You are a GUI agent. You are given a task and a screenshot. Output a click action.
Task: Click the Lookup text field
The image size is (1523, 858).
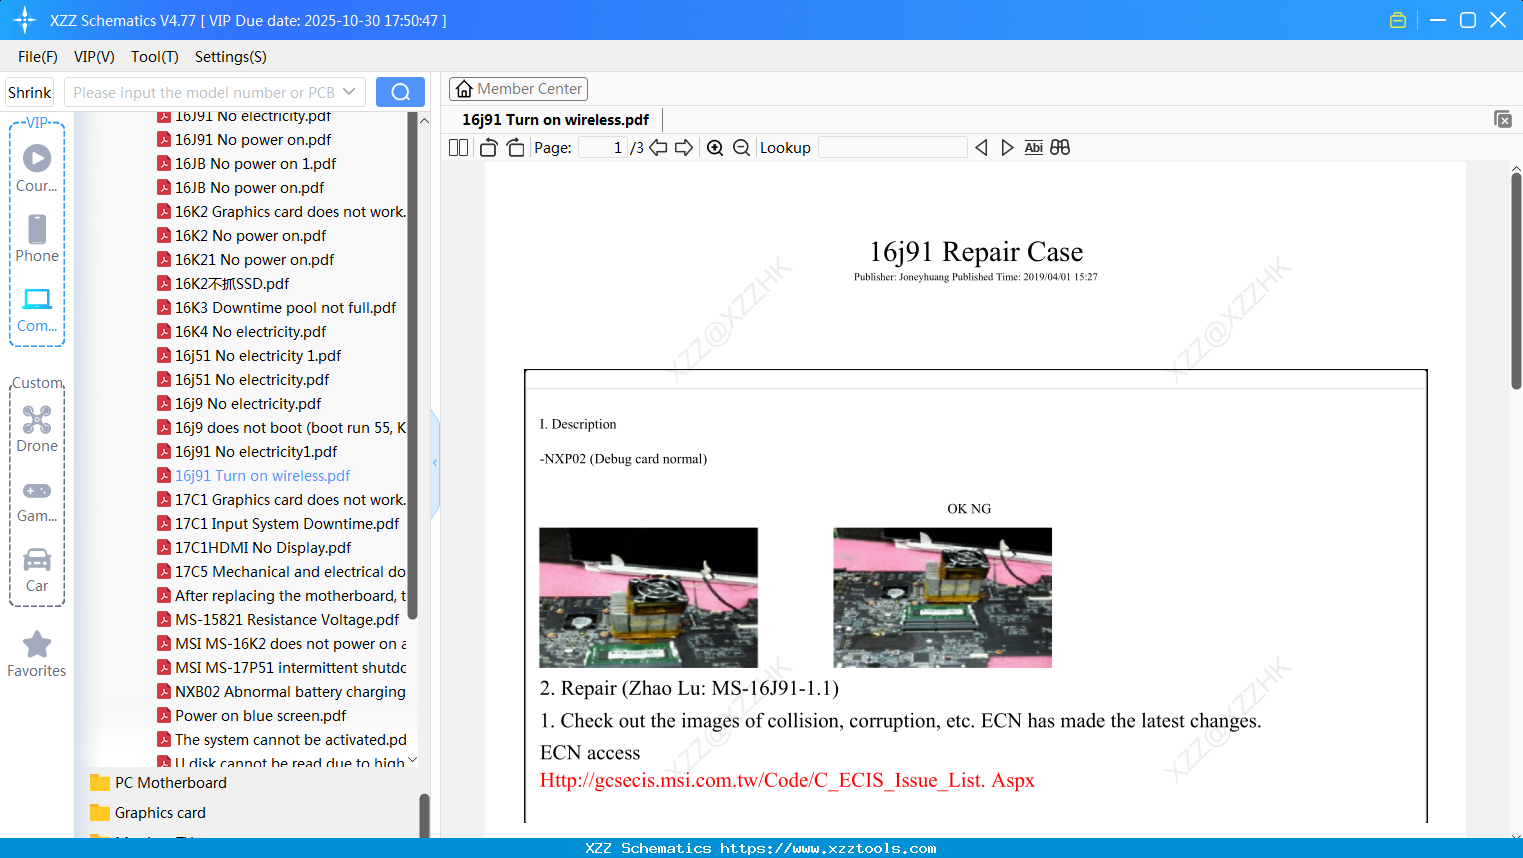coord(892,148)
